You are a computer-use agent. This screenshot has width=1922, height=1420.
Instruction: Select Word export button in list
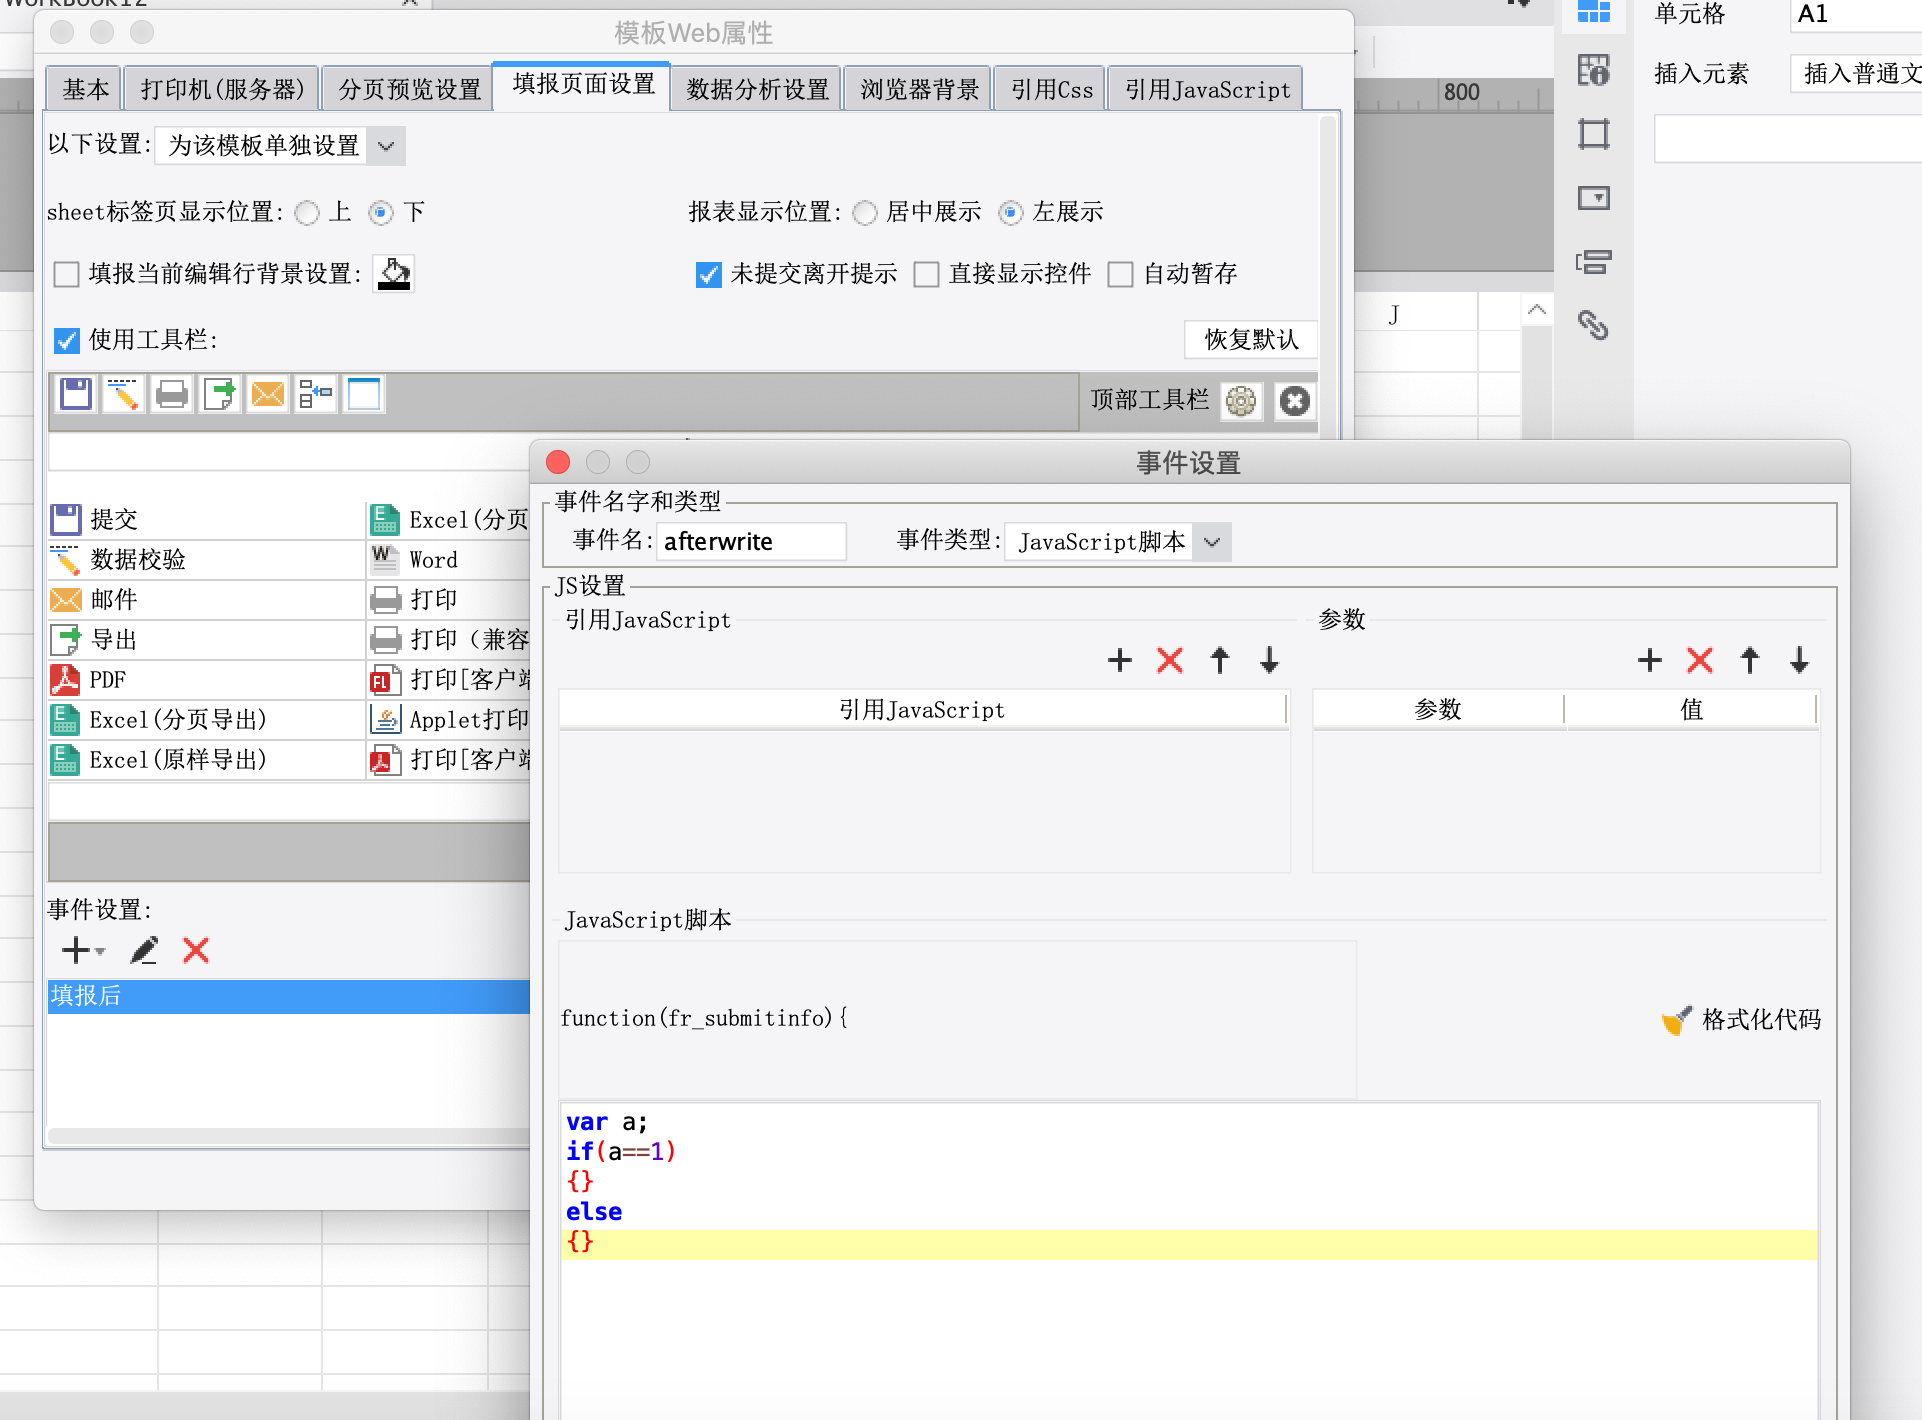(450, 560)
